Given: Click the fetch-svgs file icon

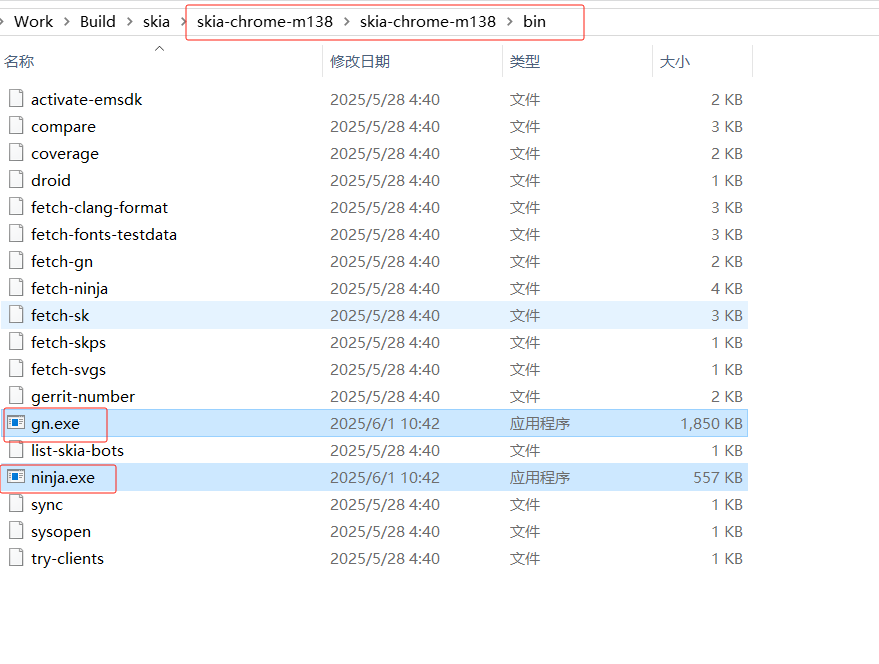Looking at the screenshot, I should click(x=16, y=368).
